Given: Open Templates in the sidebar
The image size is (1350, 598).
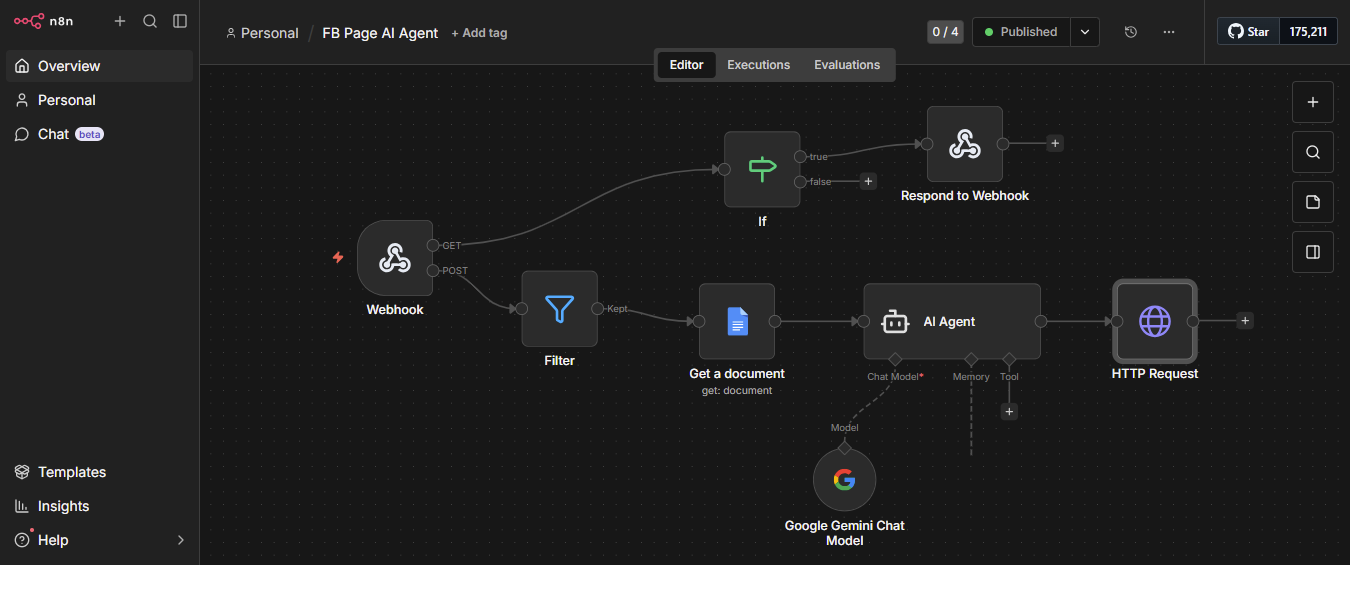Looking at the screenshot, I should pyautogui.click(x=100, y=472).
